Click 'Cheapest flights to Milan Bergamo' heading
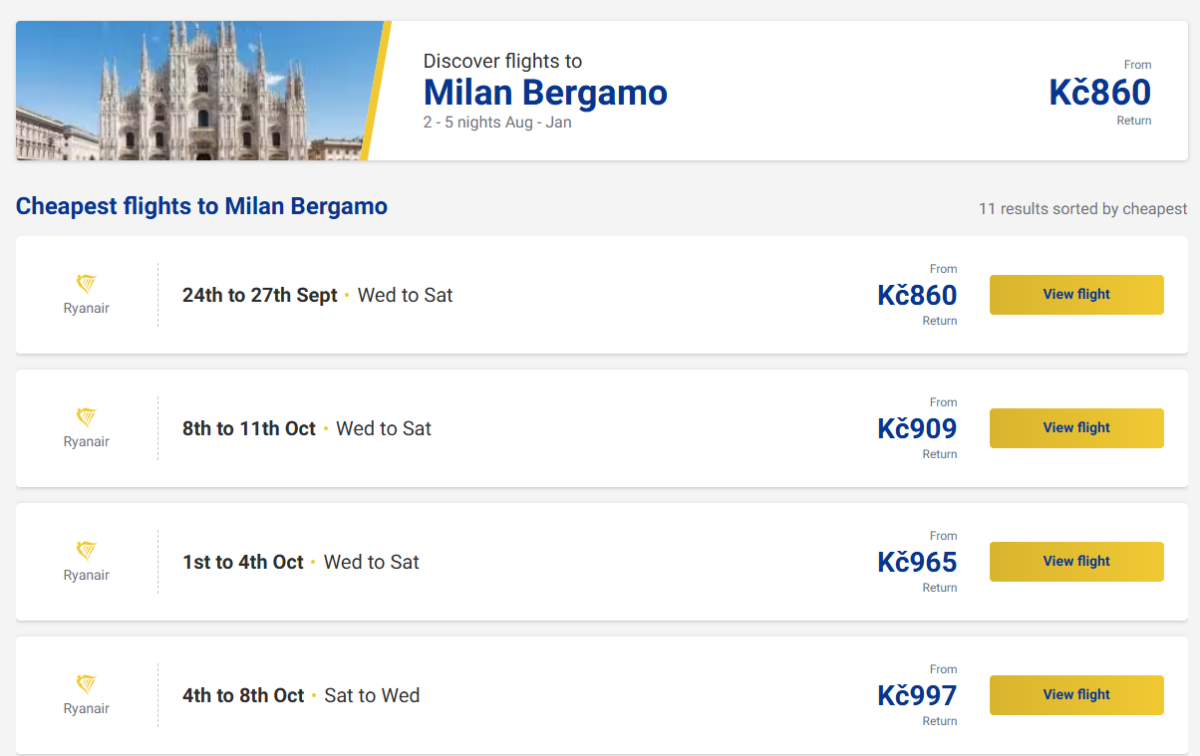 202,207
